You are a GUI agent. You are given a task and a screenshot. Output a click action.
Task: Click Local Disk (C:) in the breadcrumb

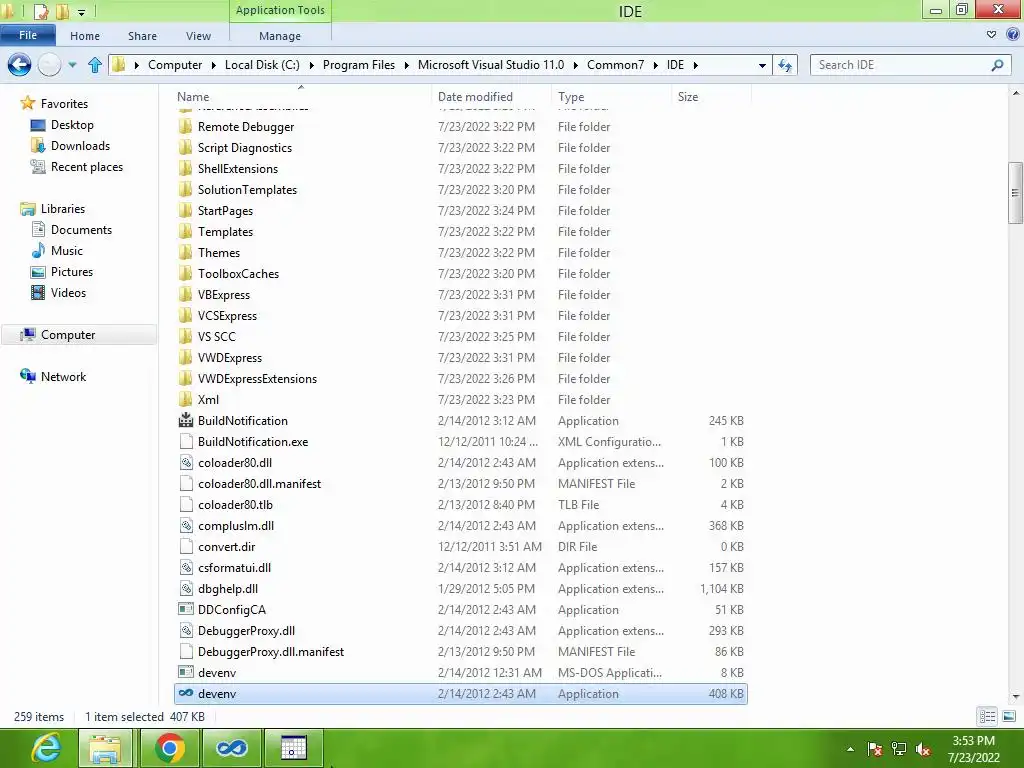pos(262,65)
